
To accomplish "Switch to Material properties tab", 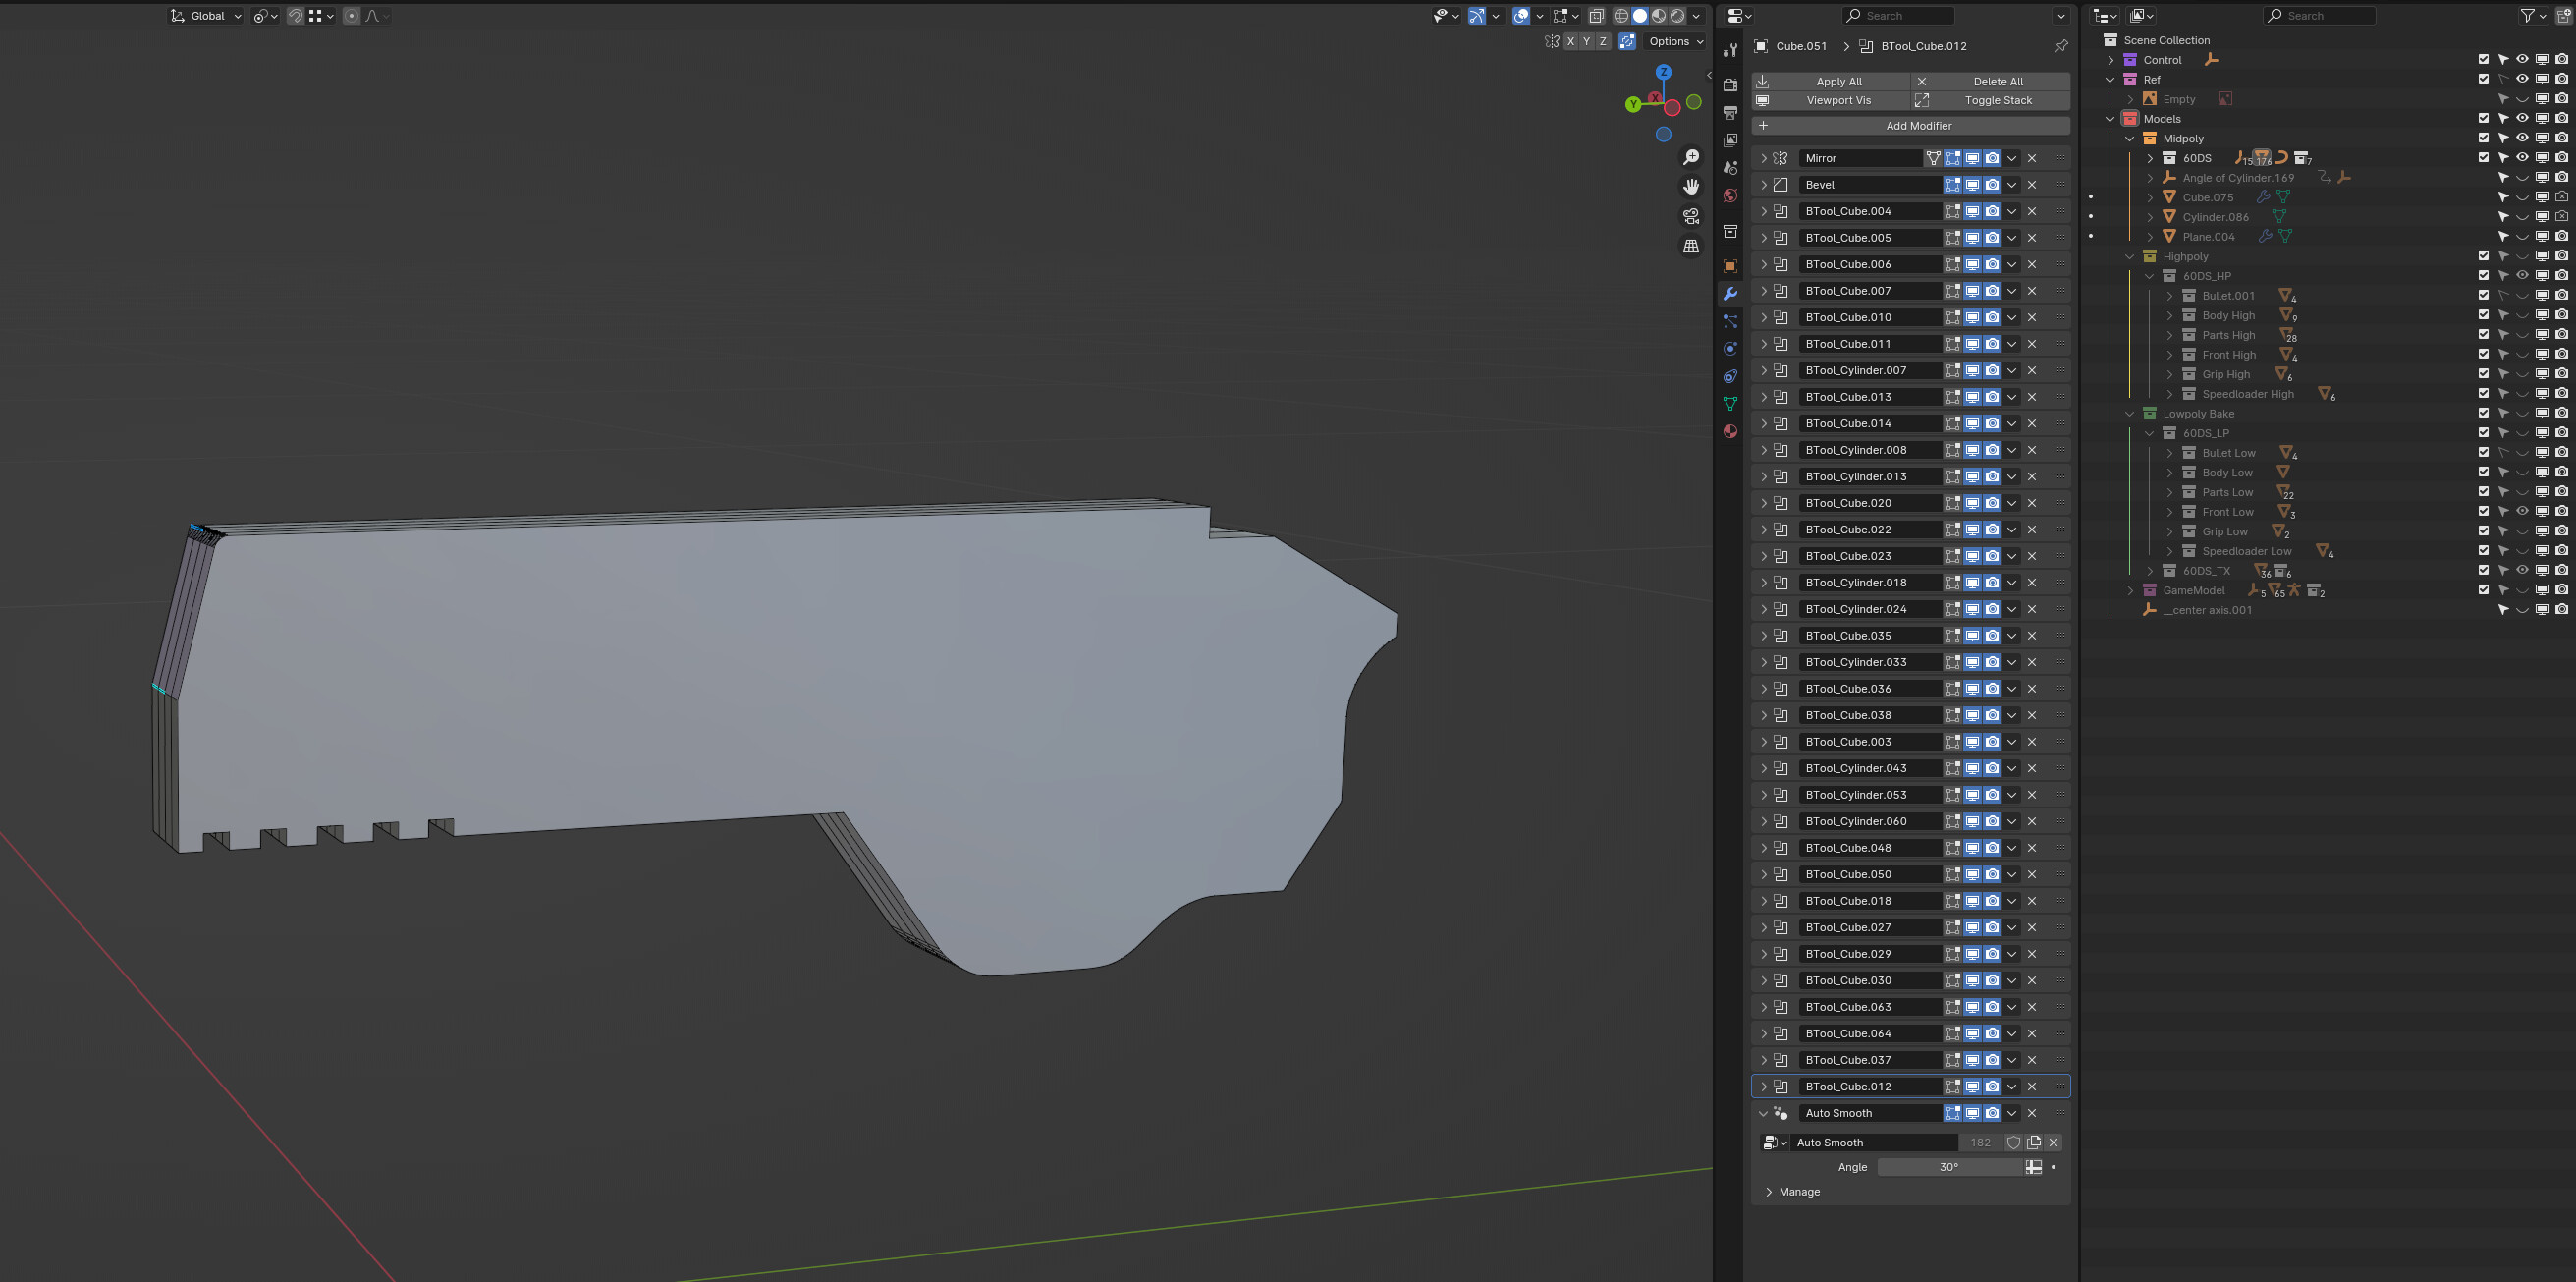I will pyautogui.click(x=1730, y=431).
